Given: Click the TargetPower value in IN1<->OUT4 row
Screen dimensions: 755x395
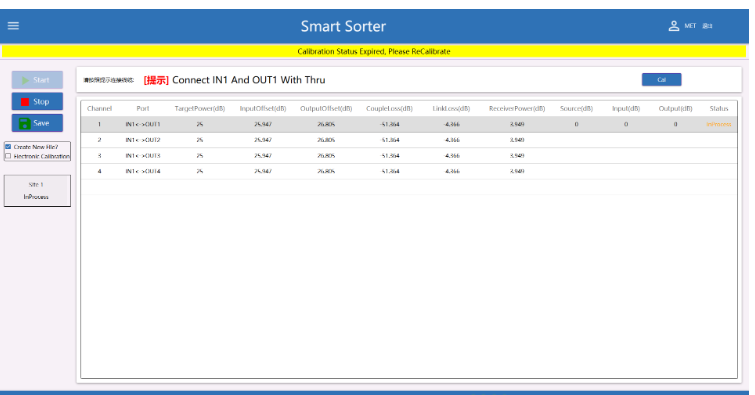Looking at the screenshot, I should [199, 171].
